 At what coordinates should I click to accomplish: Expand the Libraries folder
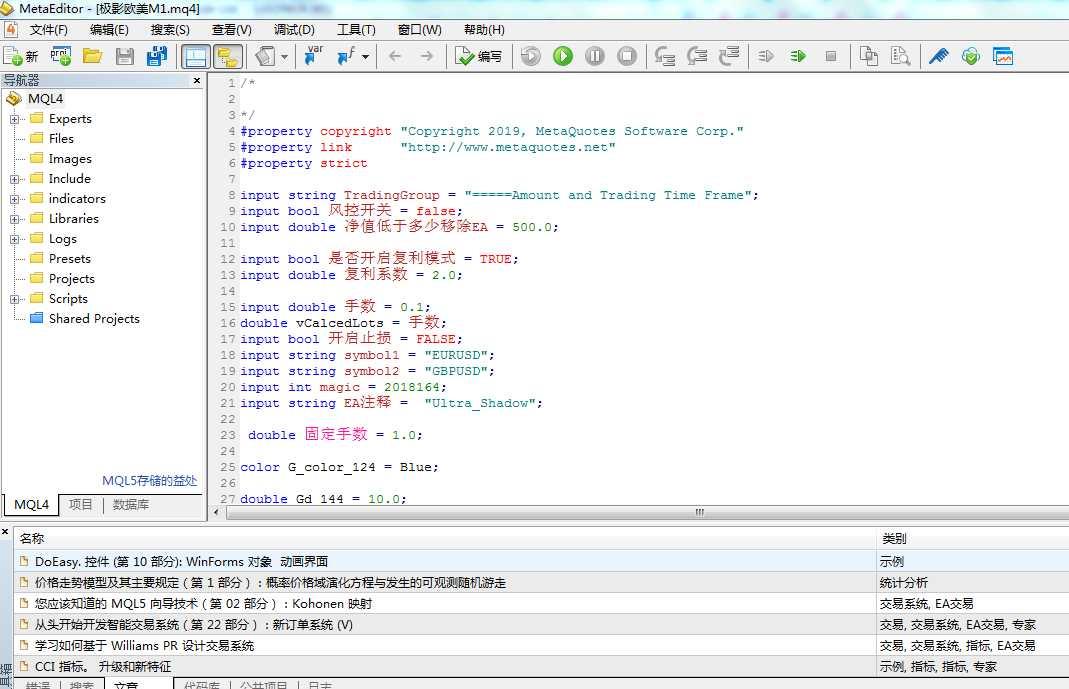pos(14,219)
